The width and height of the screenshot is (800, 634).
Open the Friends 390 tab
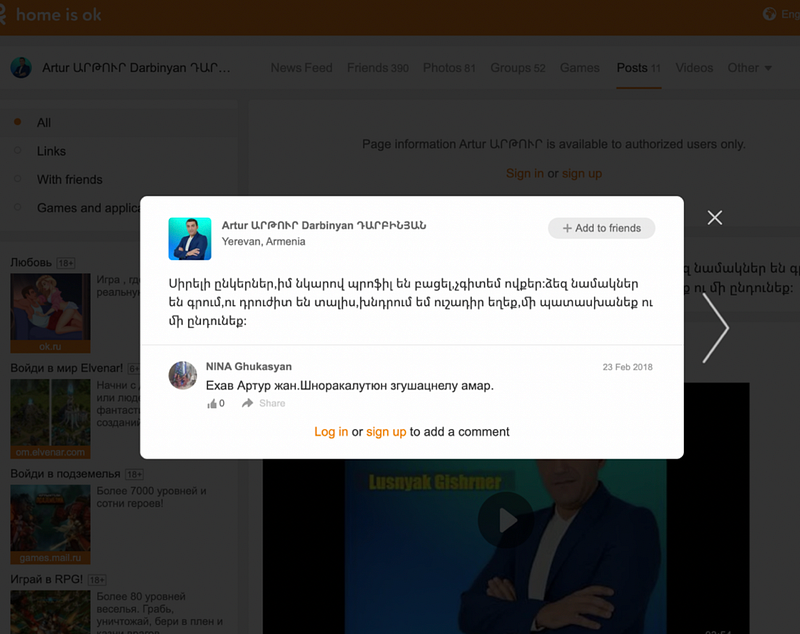pos(378,68)
